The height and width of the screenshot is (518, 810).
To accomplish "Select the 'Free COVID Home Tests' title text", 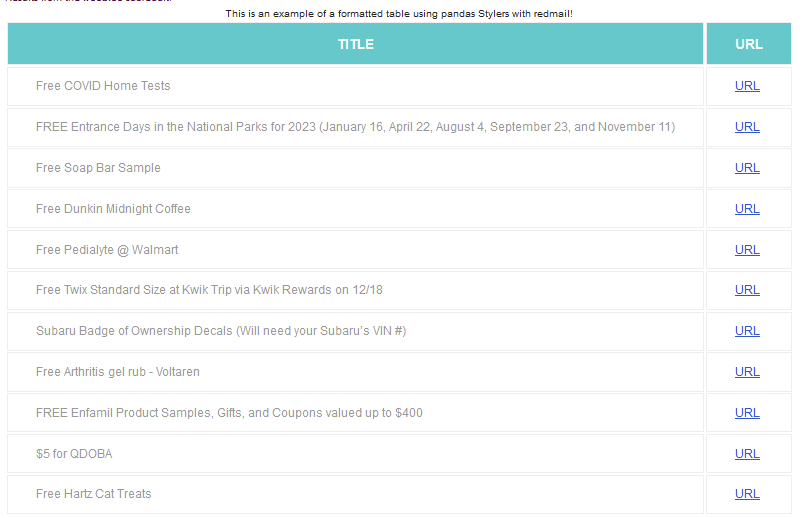I will point(103,86).
